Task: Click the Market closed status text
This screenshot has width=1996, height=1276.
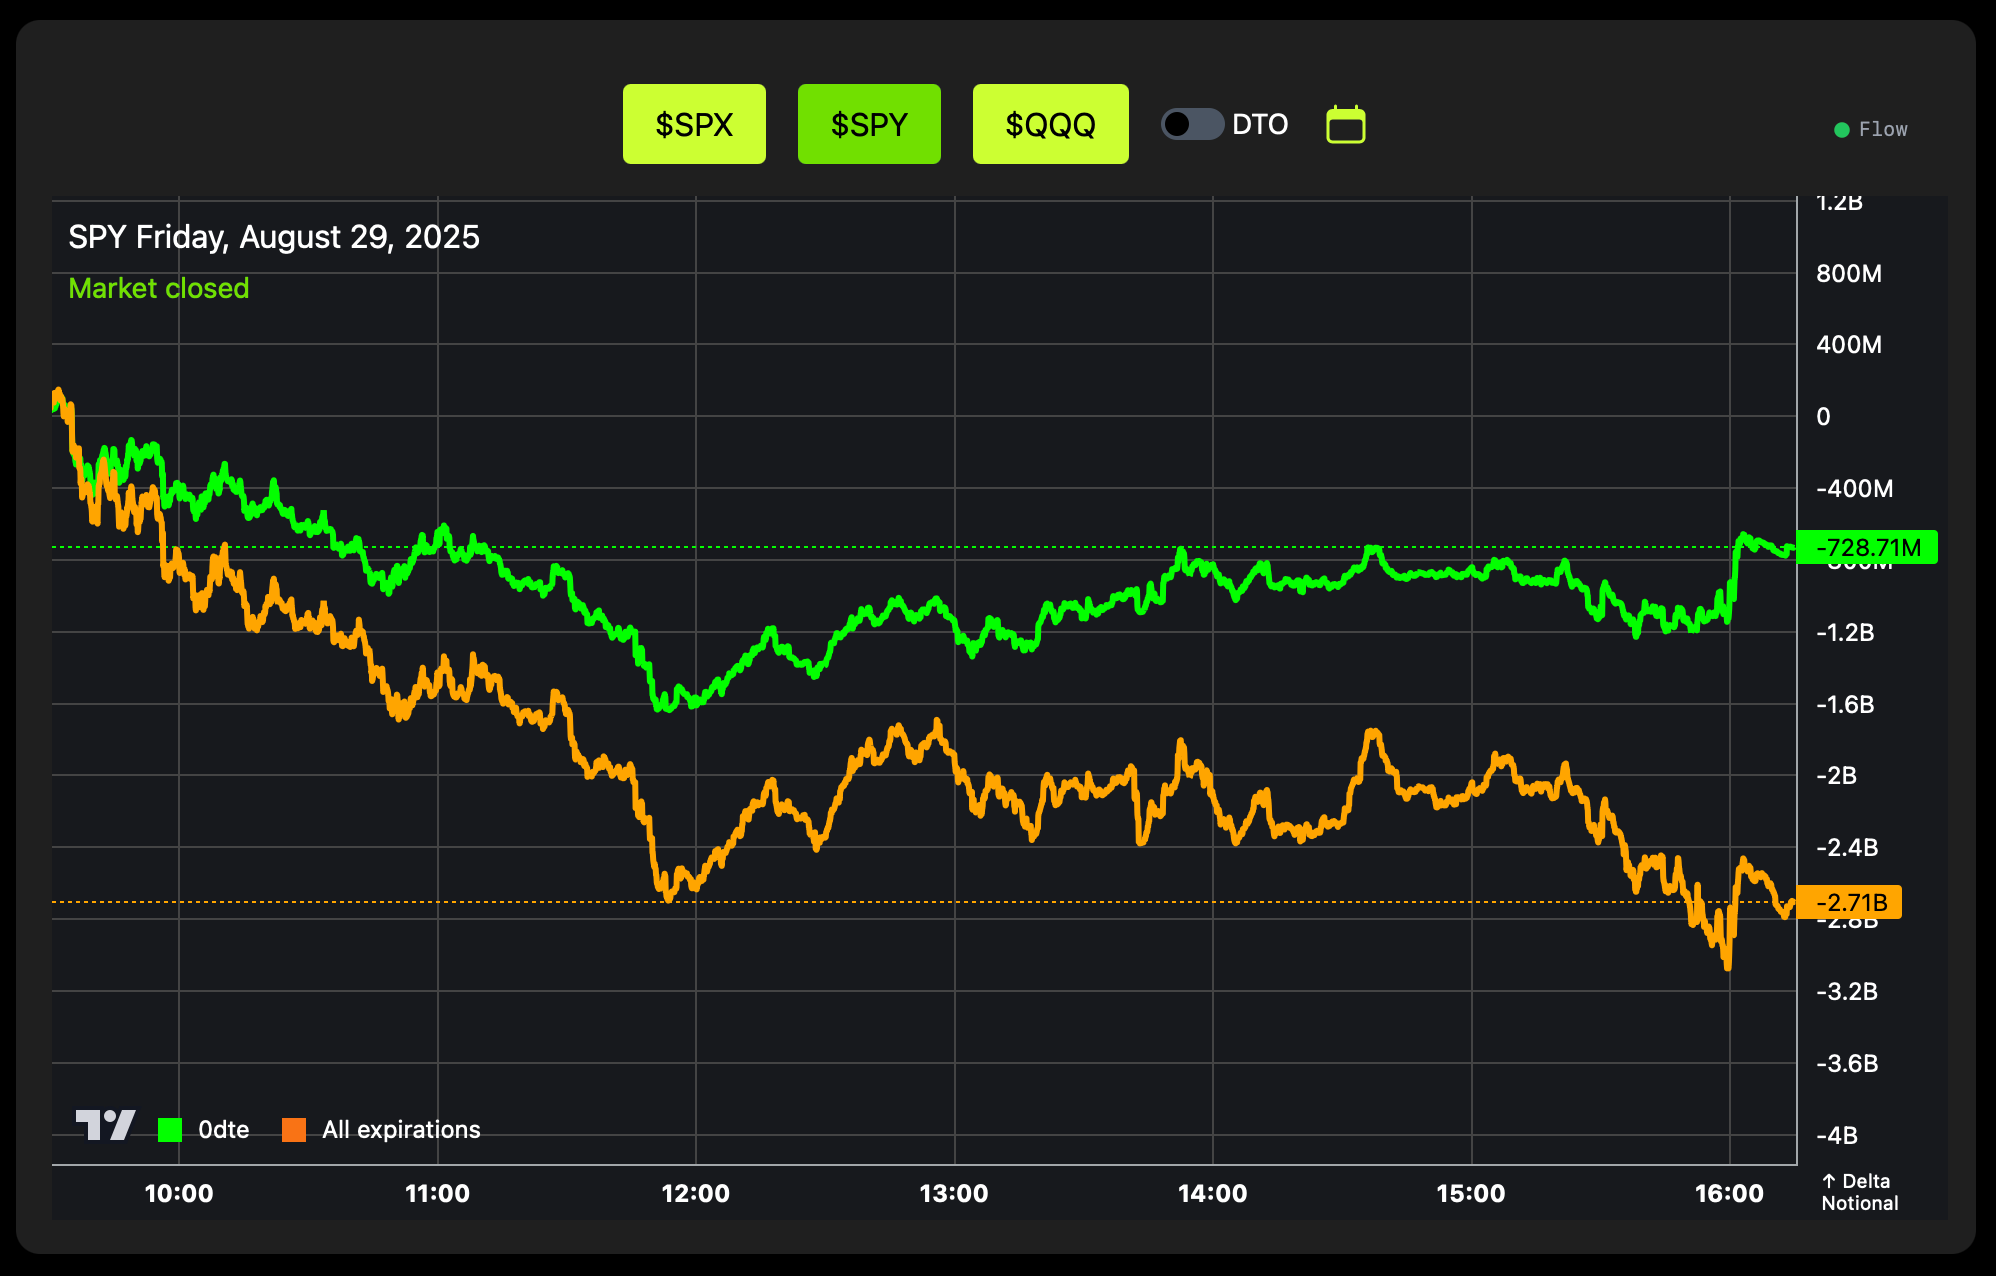Action: pyautogui.click(x=158, y=288)
